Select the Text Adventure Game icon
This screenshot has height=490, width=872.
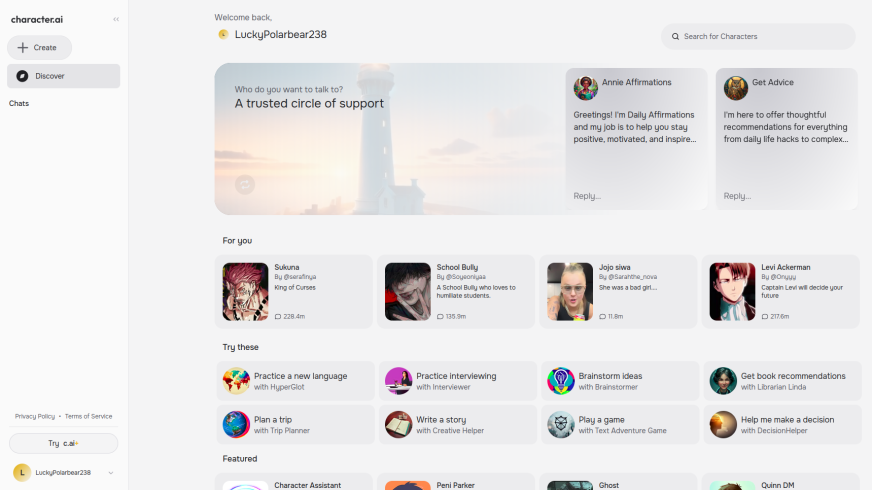560,425
